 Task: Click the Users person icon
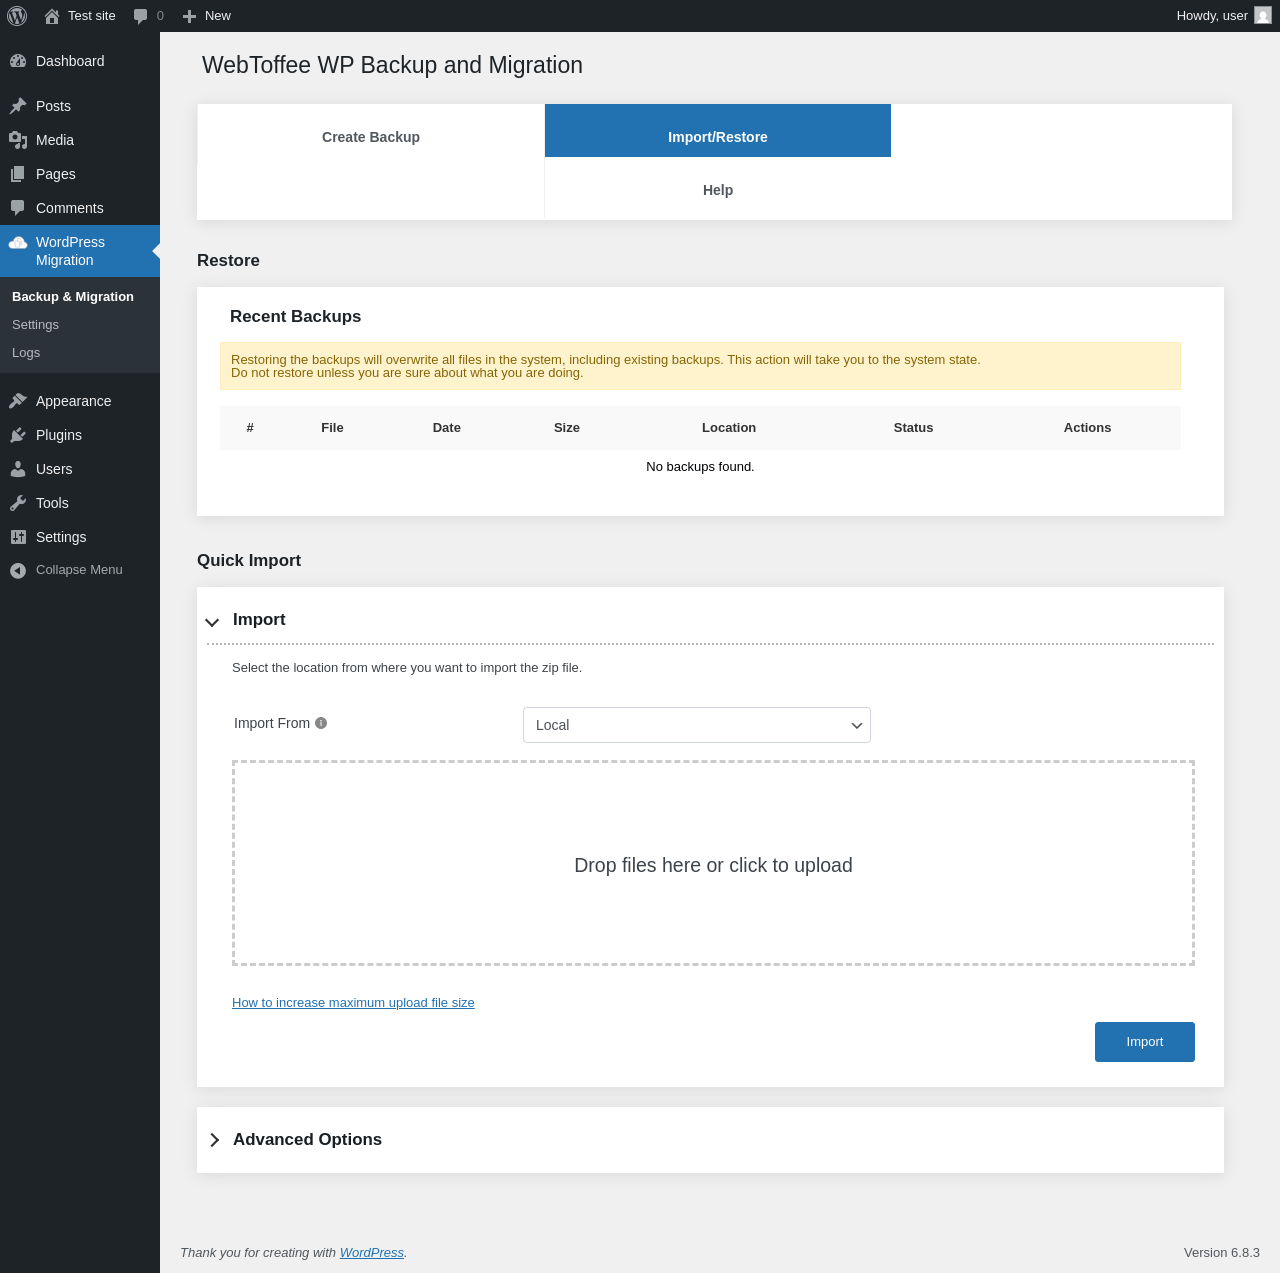click(x=18, y=469)
